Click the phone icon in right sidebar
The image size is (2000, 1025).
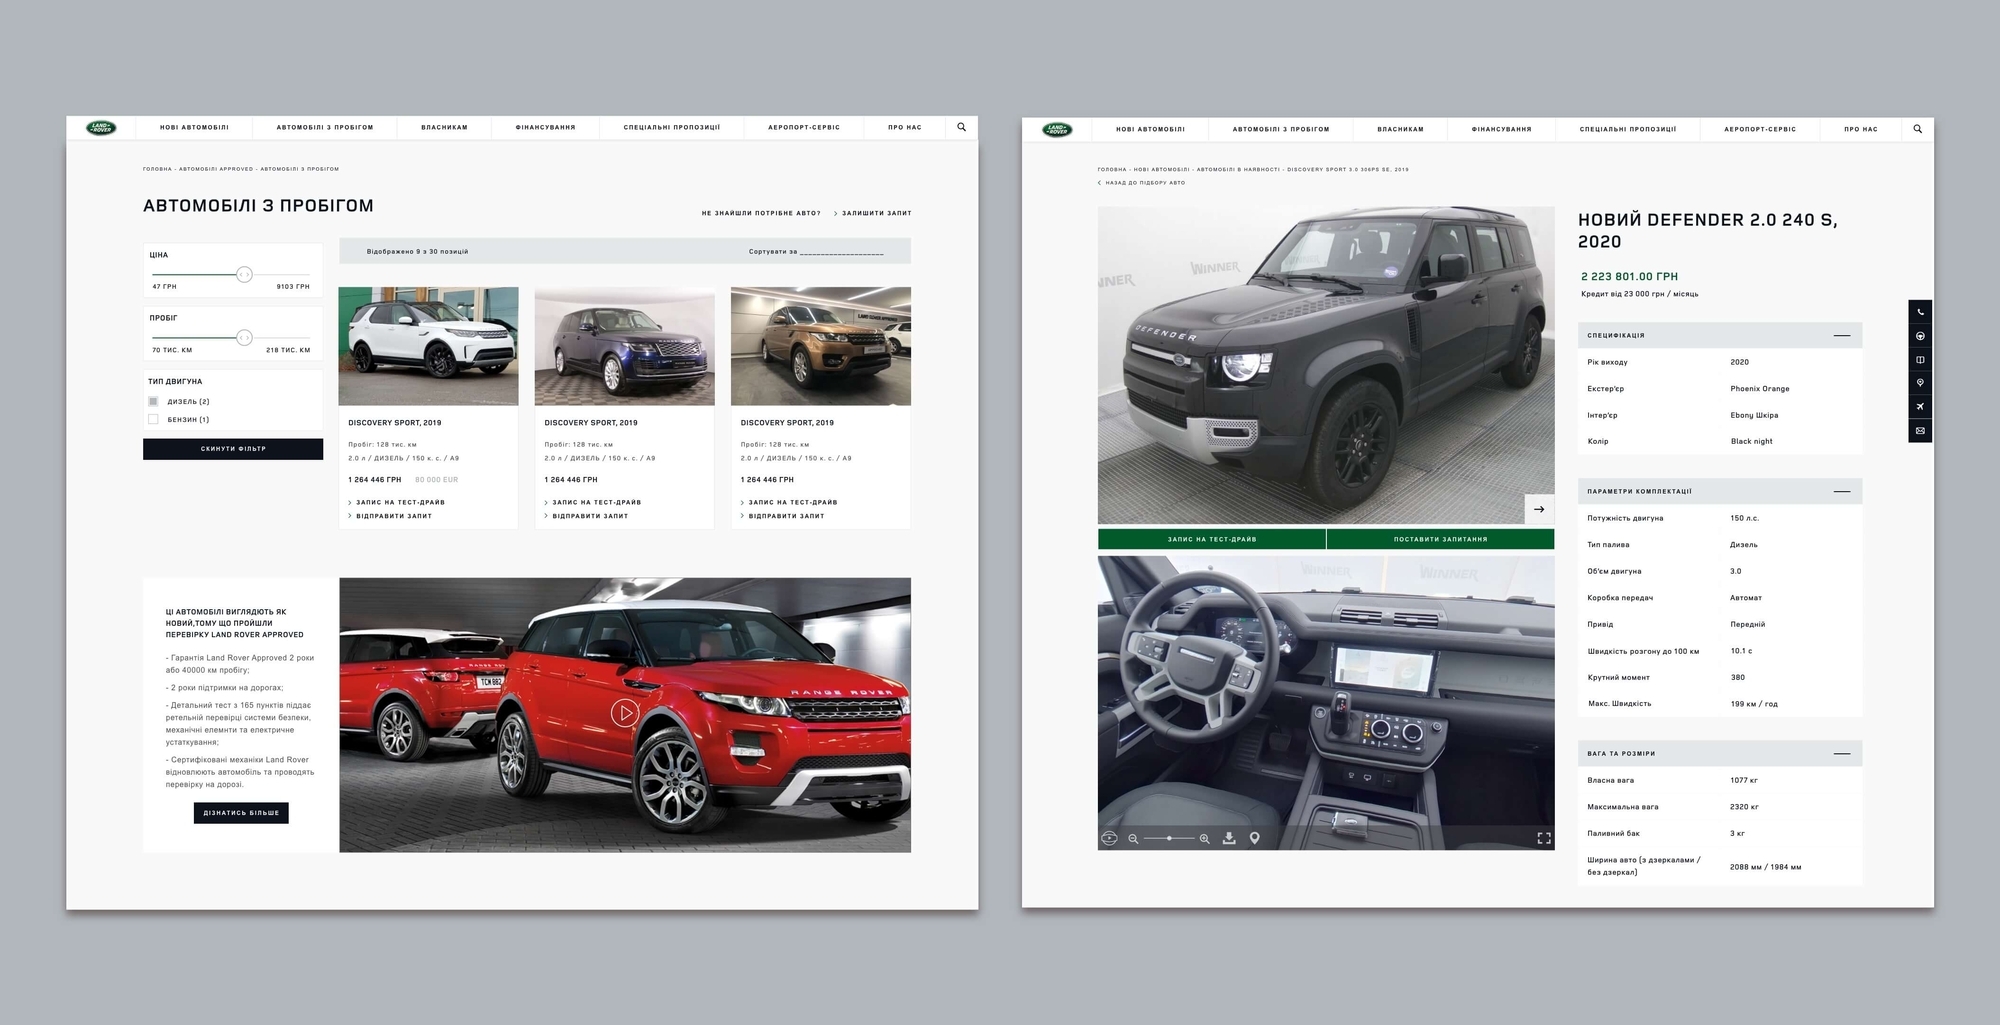1920,312
